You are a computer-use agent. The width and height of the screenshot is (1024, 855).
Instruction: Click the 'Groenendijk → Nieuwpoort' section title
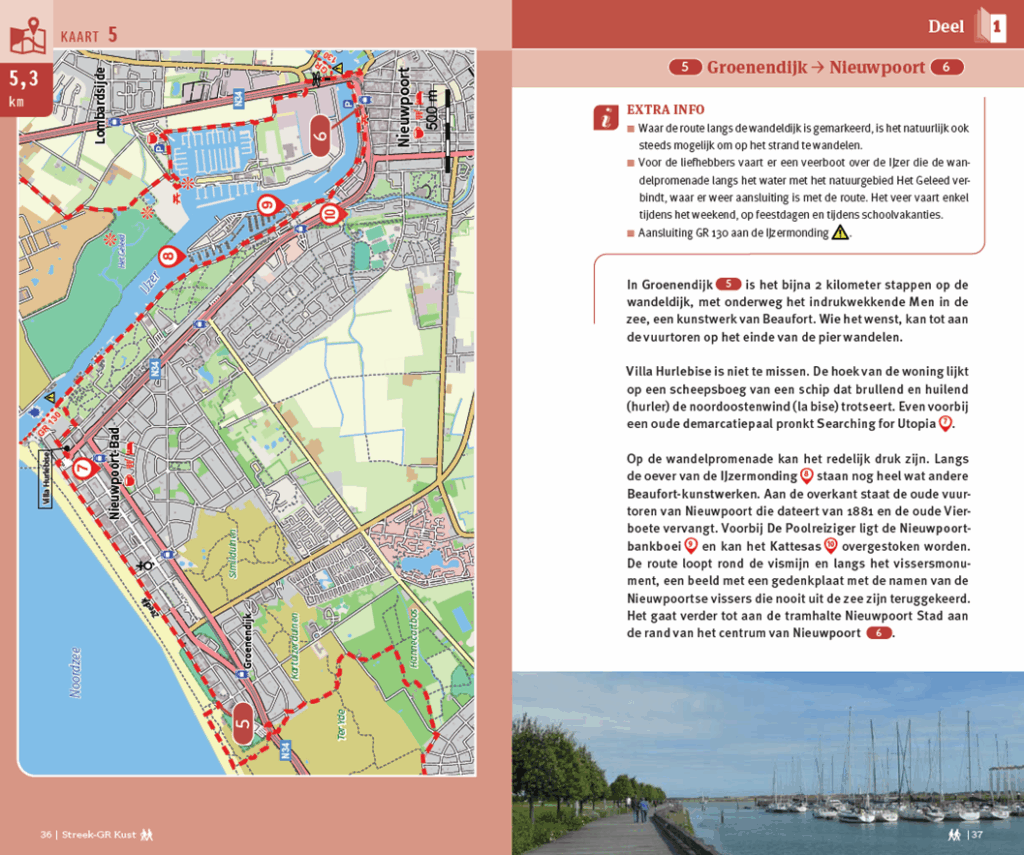816,67
